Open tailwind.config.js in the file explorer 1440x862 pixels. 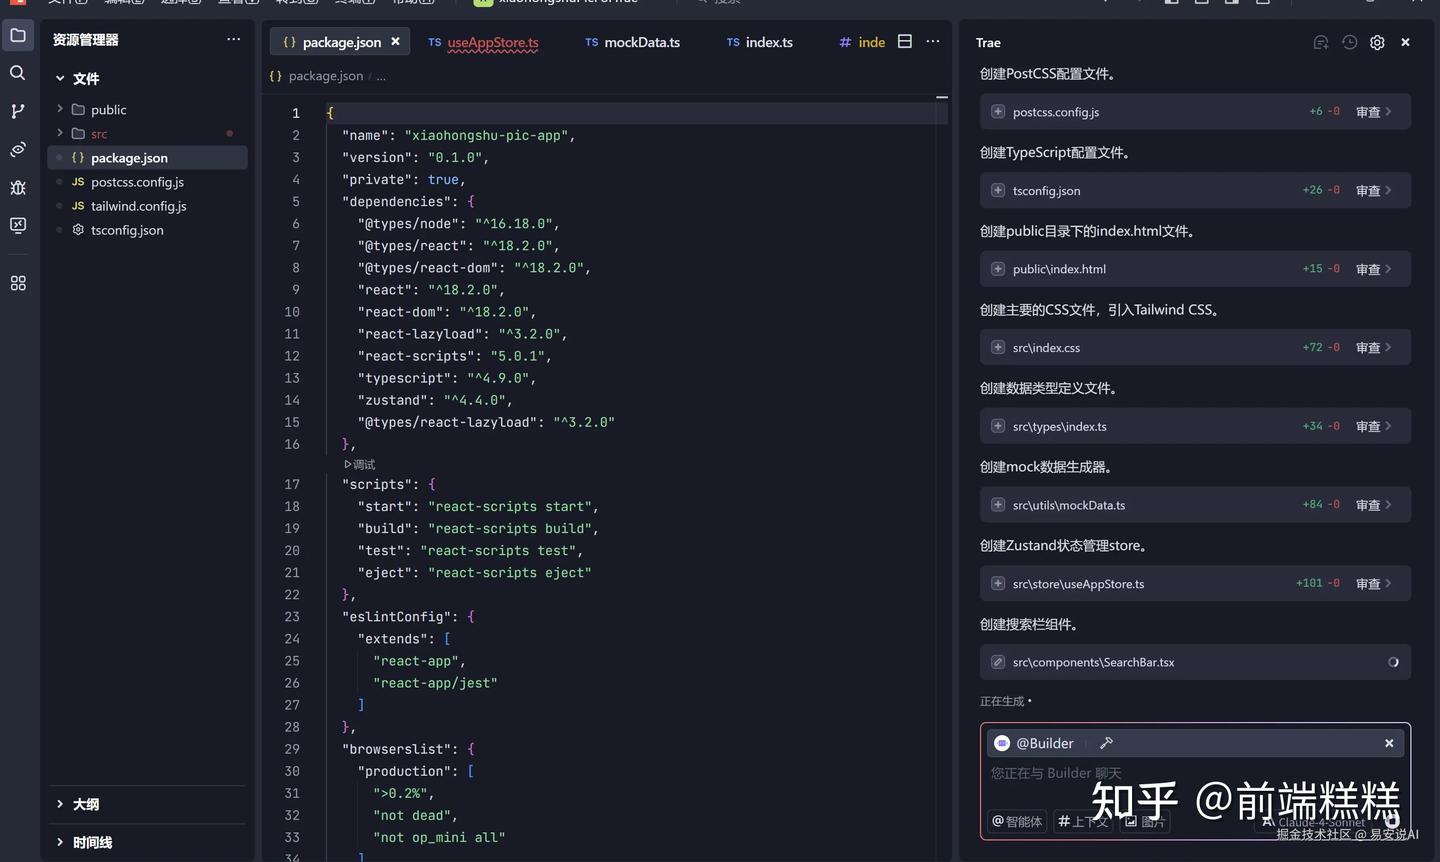pyautogui.click(x=138, y=206)
